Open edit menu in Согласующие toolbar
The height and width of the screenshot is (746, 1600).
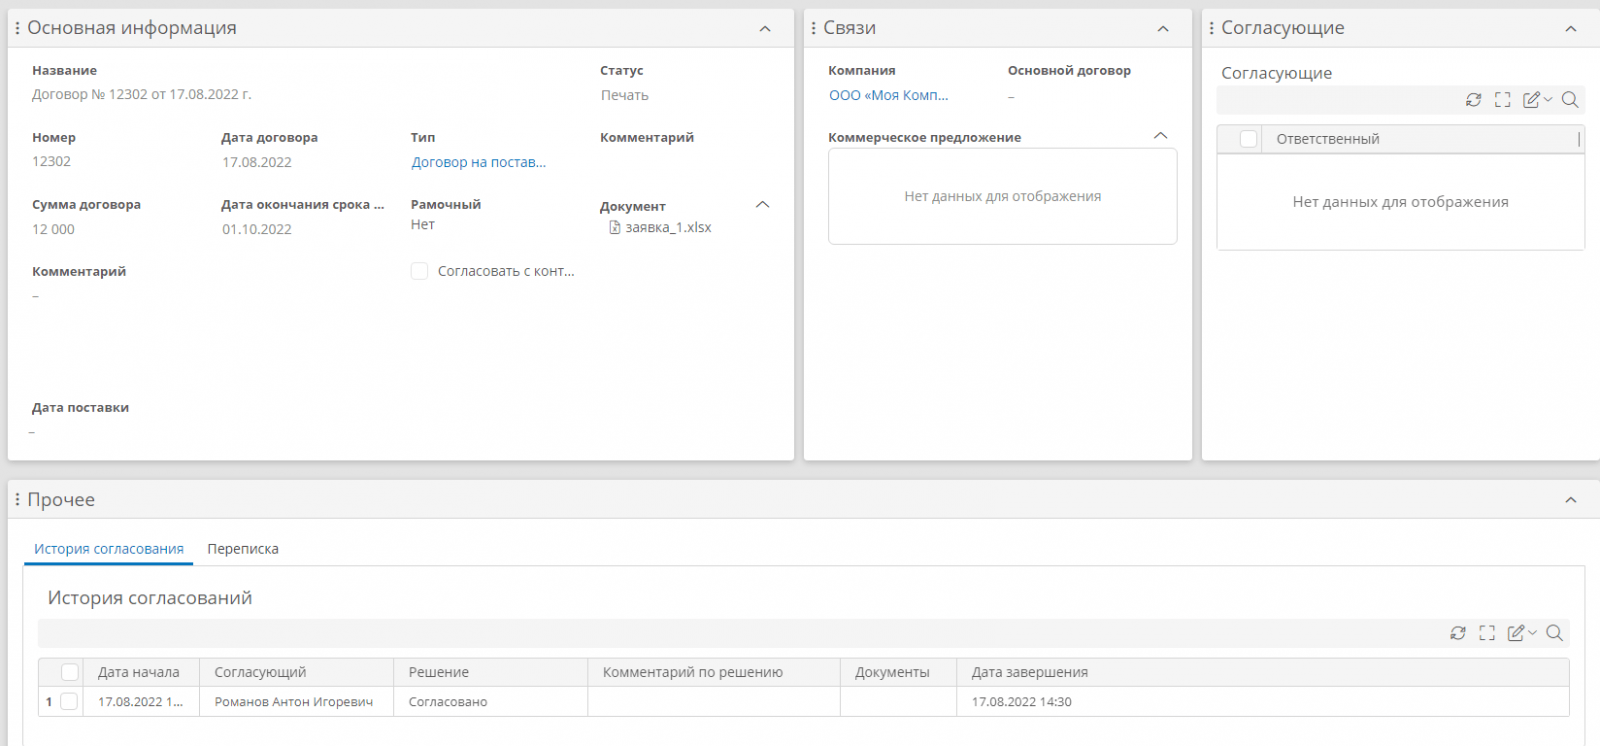[1536, 100]
